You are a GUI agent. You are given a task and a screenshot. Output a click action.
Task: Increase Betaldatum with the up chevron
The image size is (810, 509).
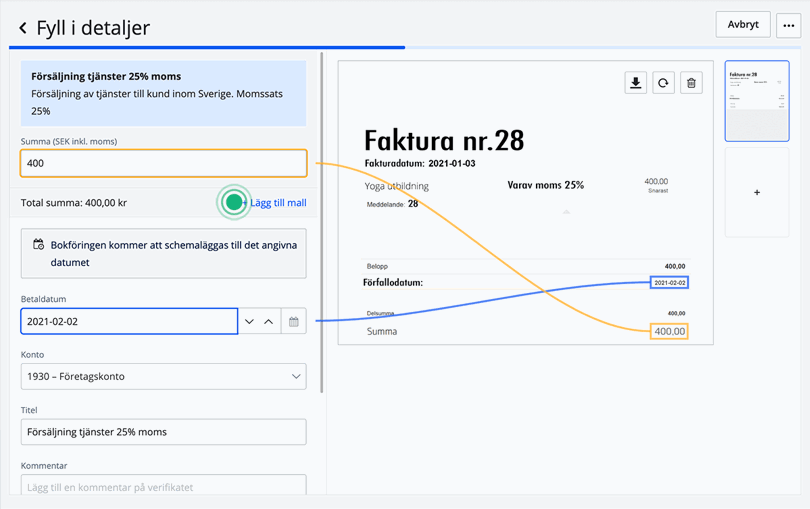click(268, 321)
